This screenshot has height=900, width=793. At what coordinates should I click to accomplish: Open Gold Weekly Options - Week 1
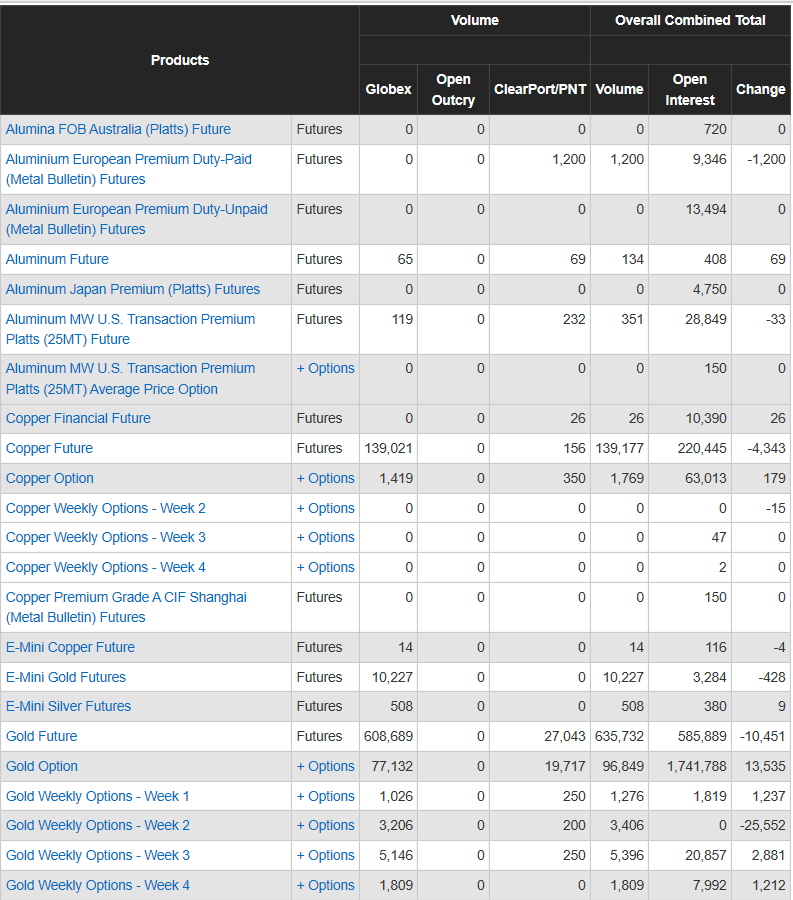pyautogui.click(x=98, y=796)
